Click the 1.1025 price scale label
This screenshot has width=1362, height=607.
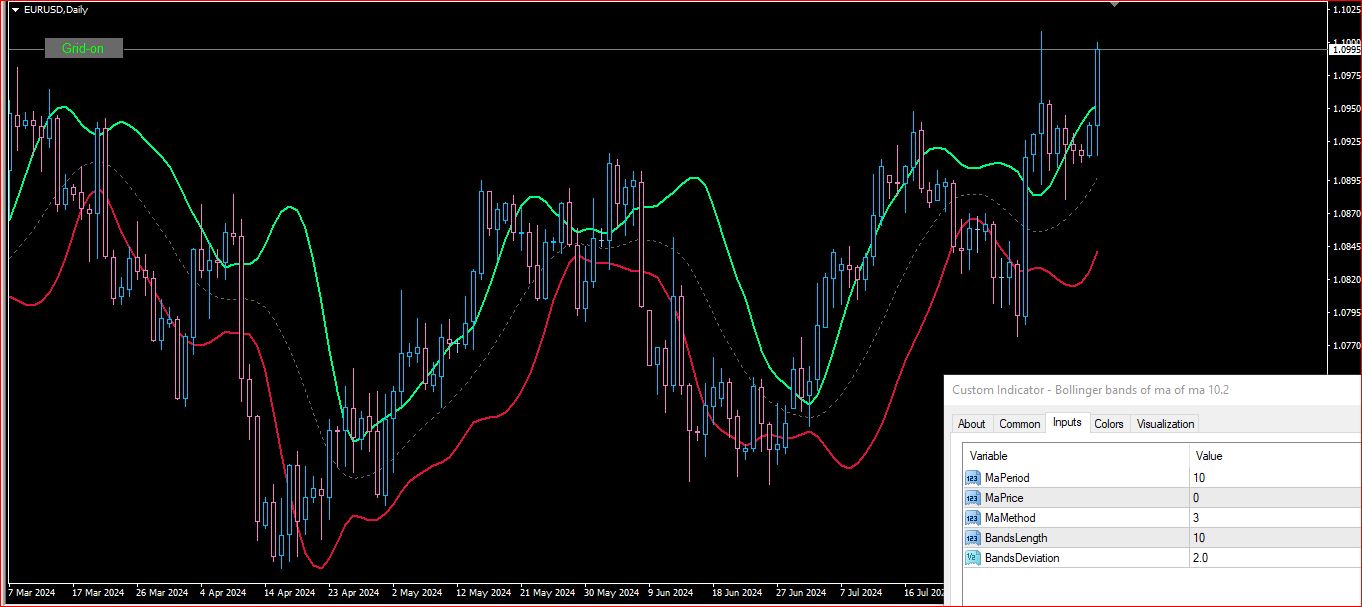[1346, 10]
